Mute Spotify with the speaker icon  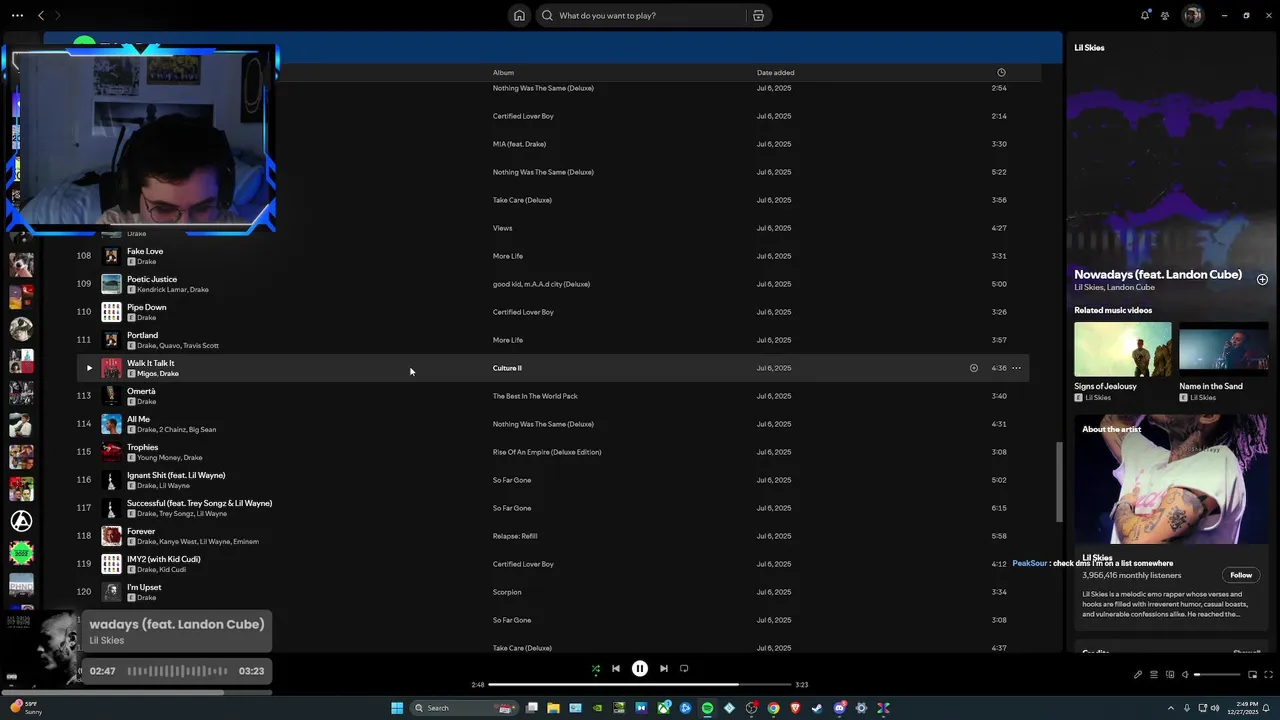coord(1186,675)
